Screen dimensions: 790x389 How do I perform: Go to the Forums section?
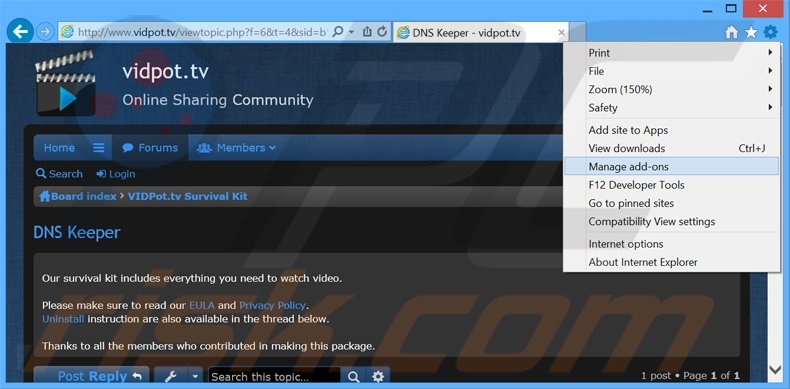(x=150, y=148)
